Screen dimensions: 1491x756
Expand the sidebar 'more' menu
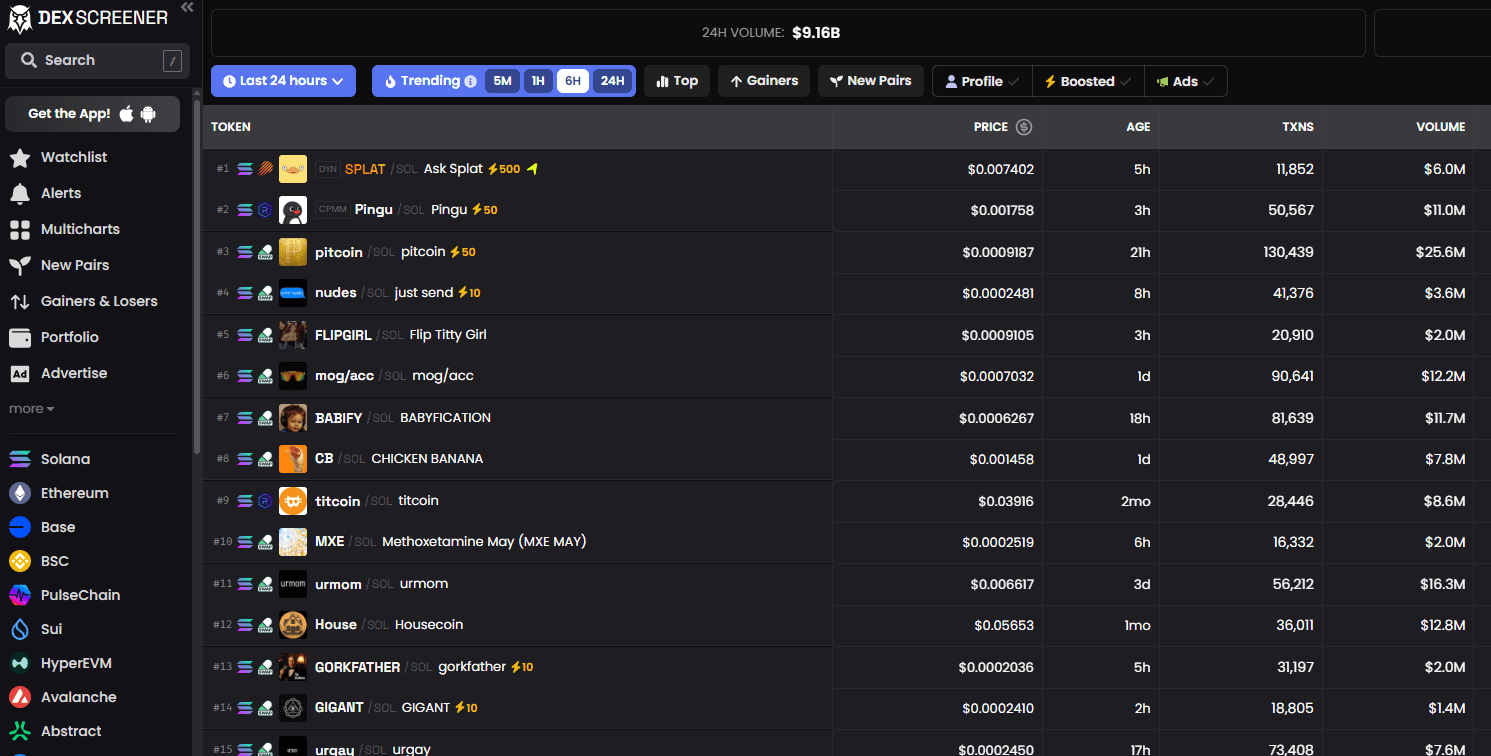[32, 409]
